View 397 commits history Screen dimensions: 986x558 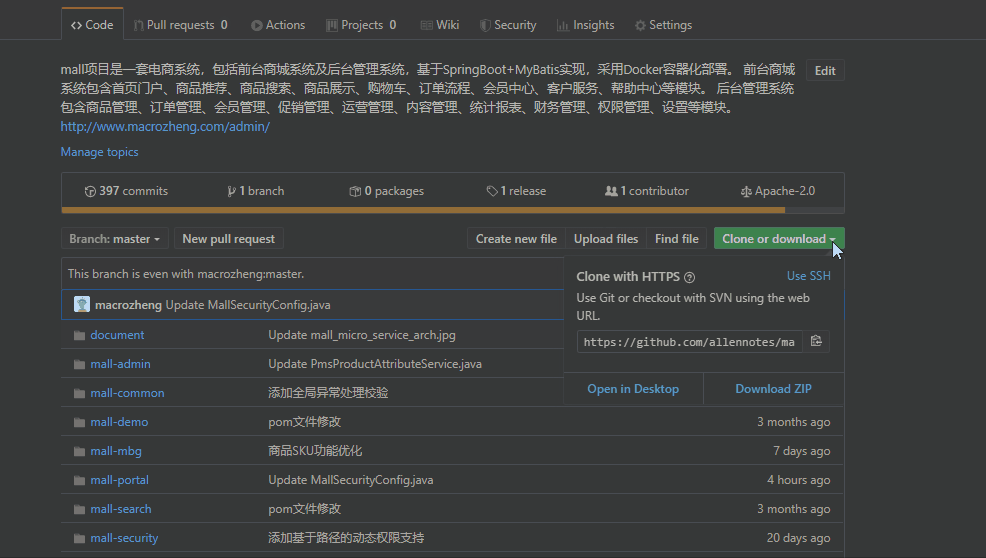126,191
